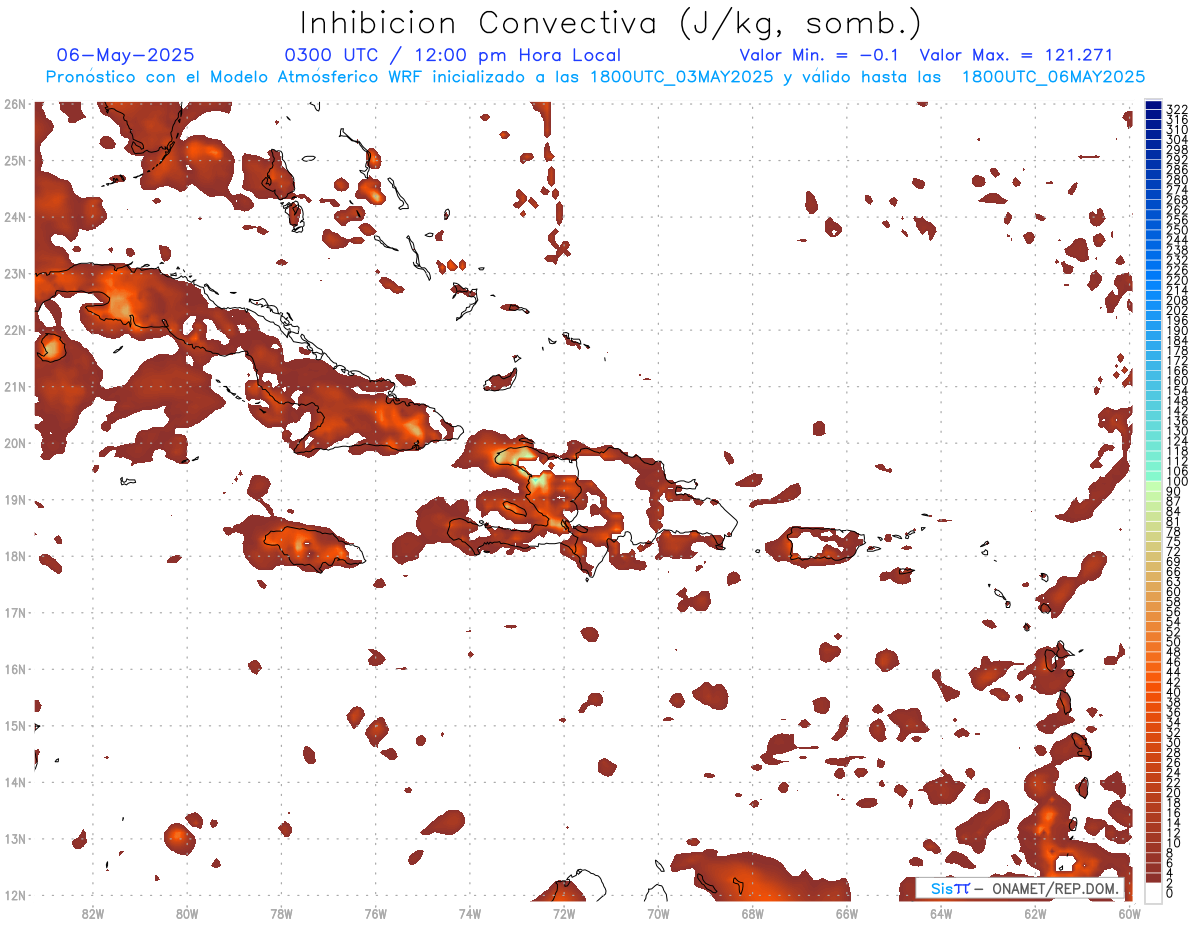The height and width of the screenshot is (927, 1200).
Task: Click the 21N latitude label
Action: 14,386
